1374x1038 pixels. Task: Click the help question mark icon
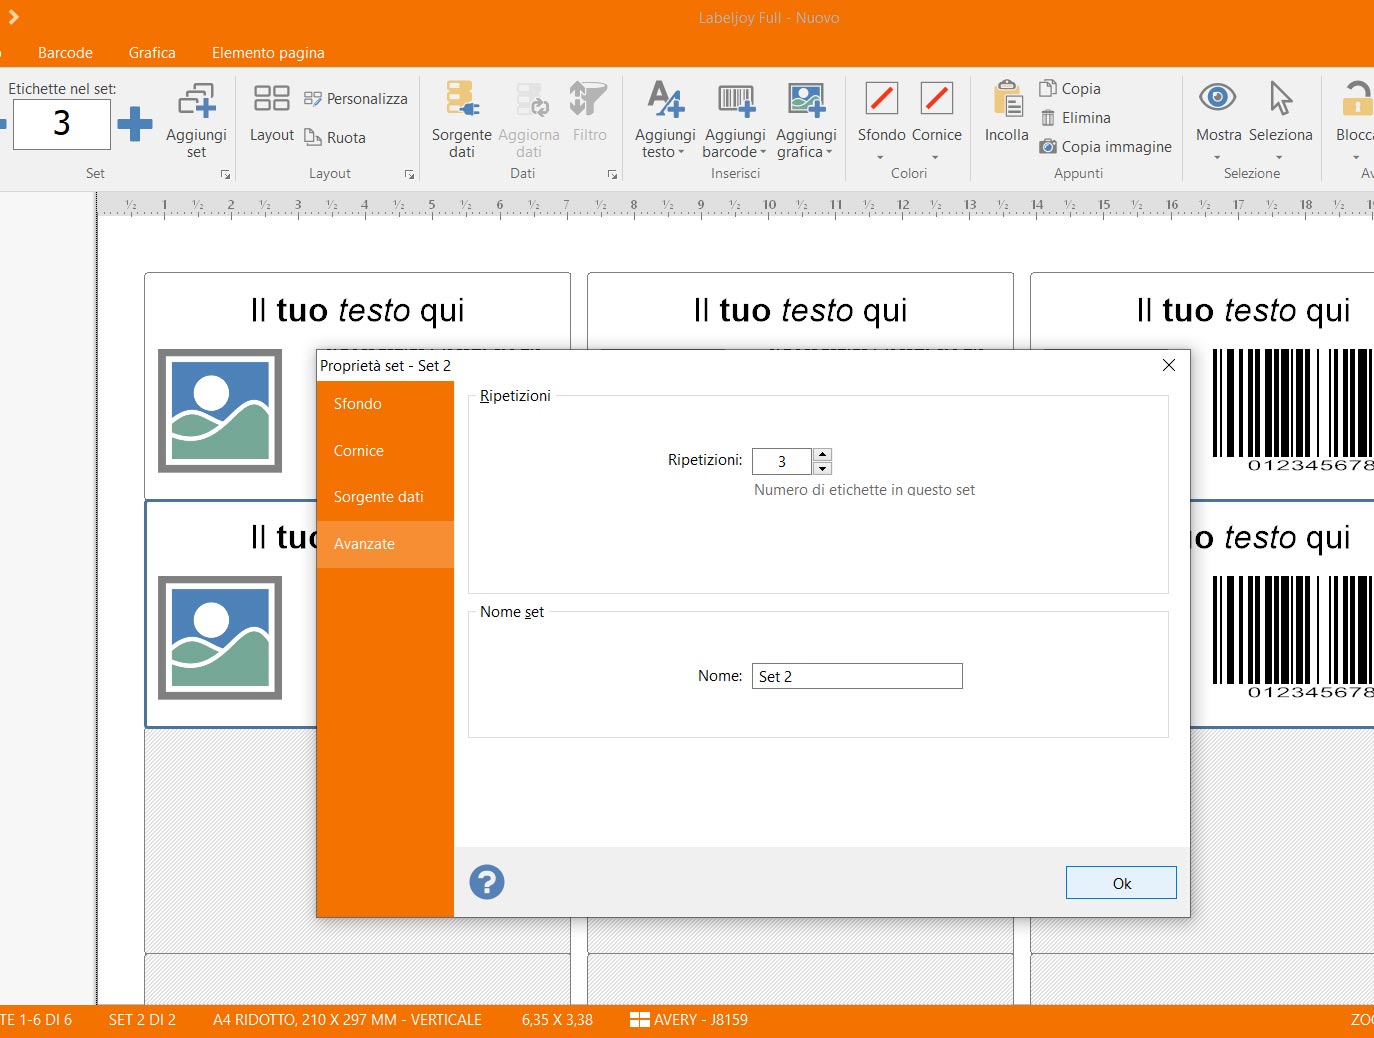(x=487, y=882)
